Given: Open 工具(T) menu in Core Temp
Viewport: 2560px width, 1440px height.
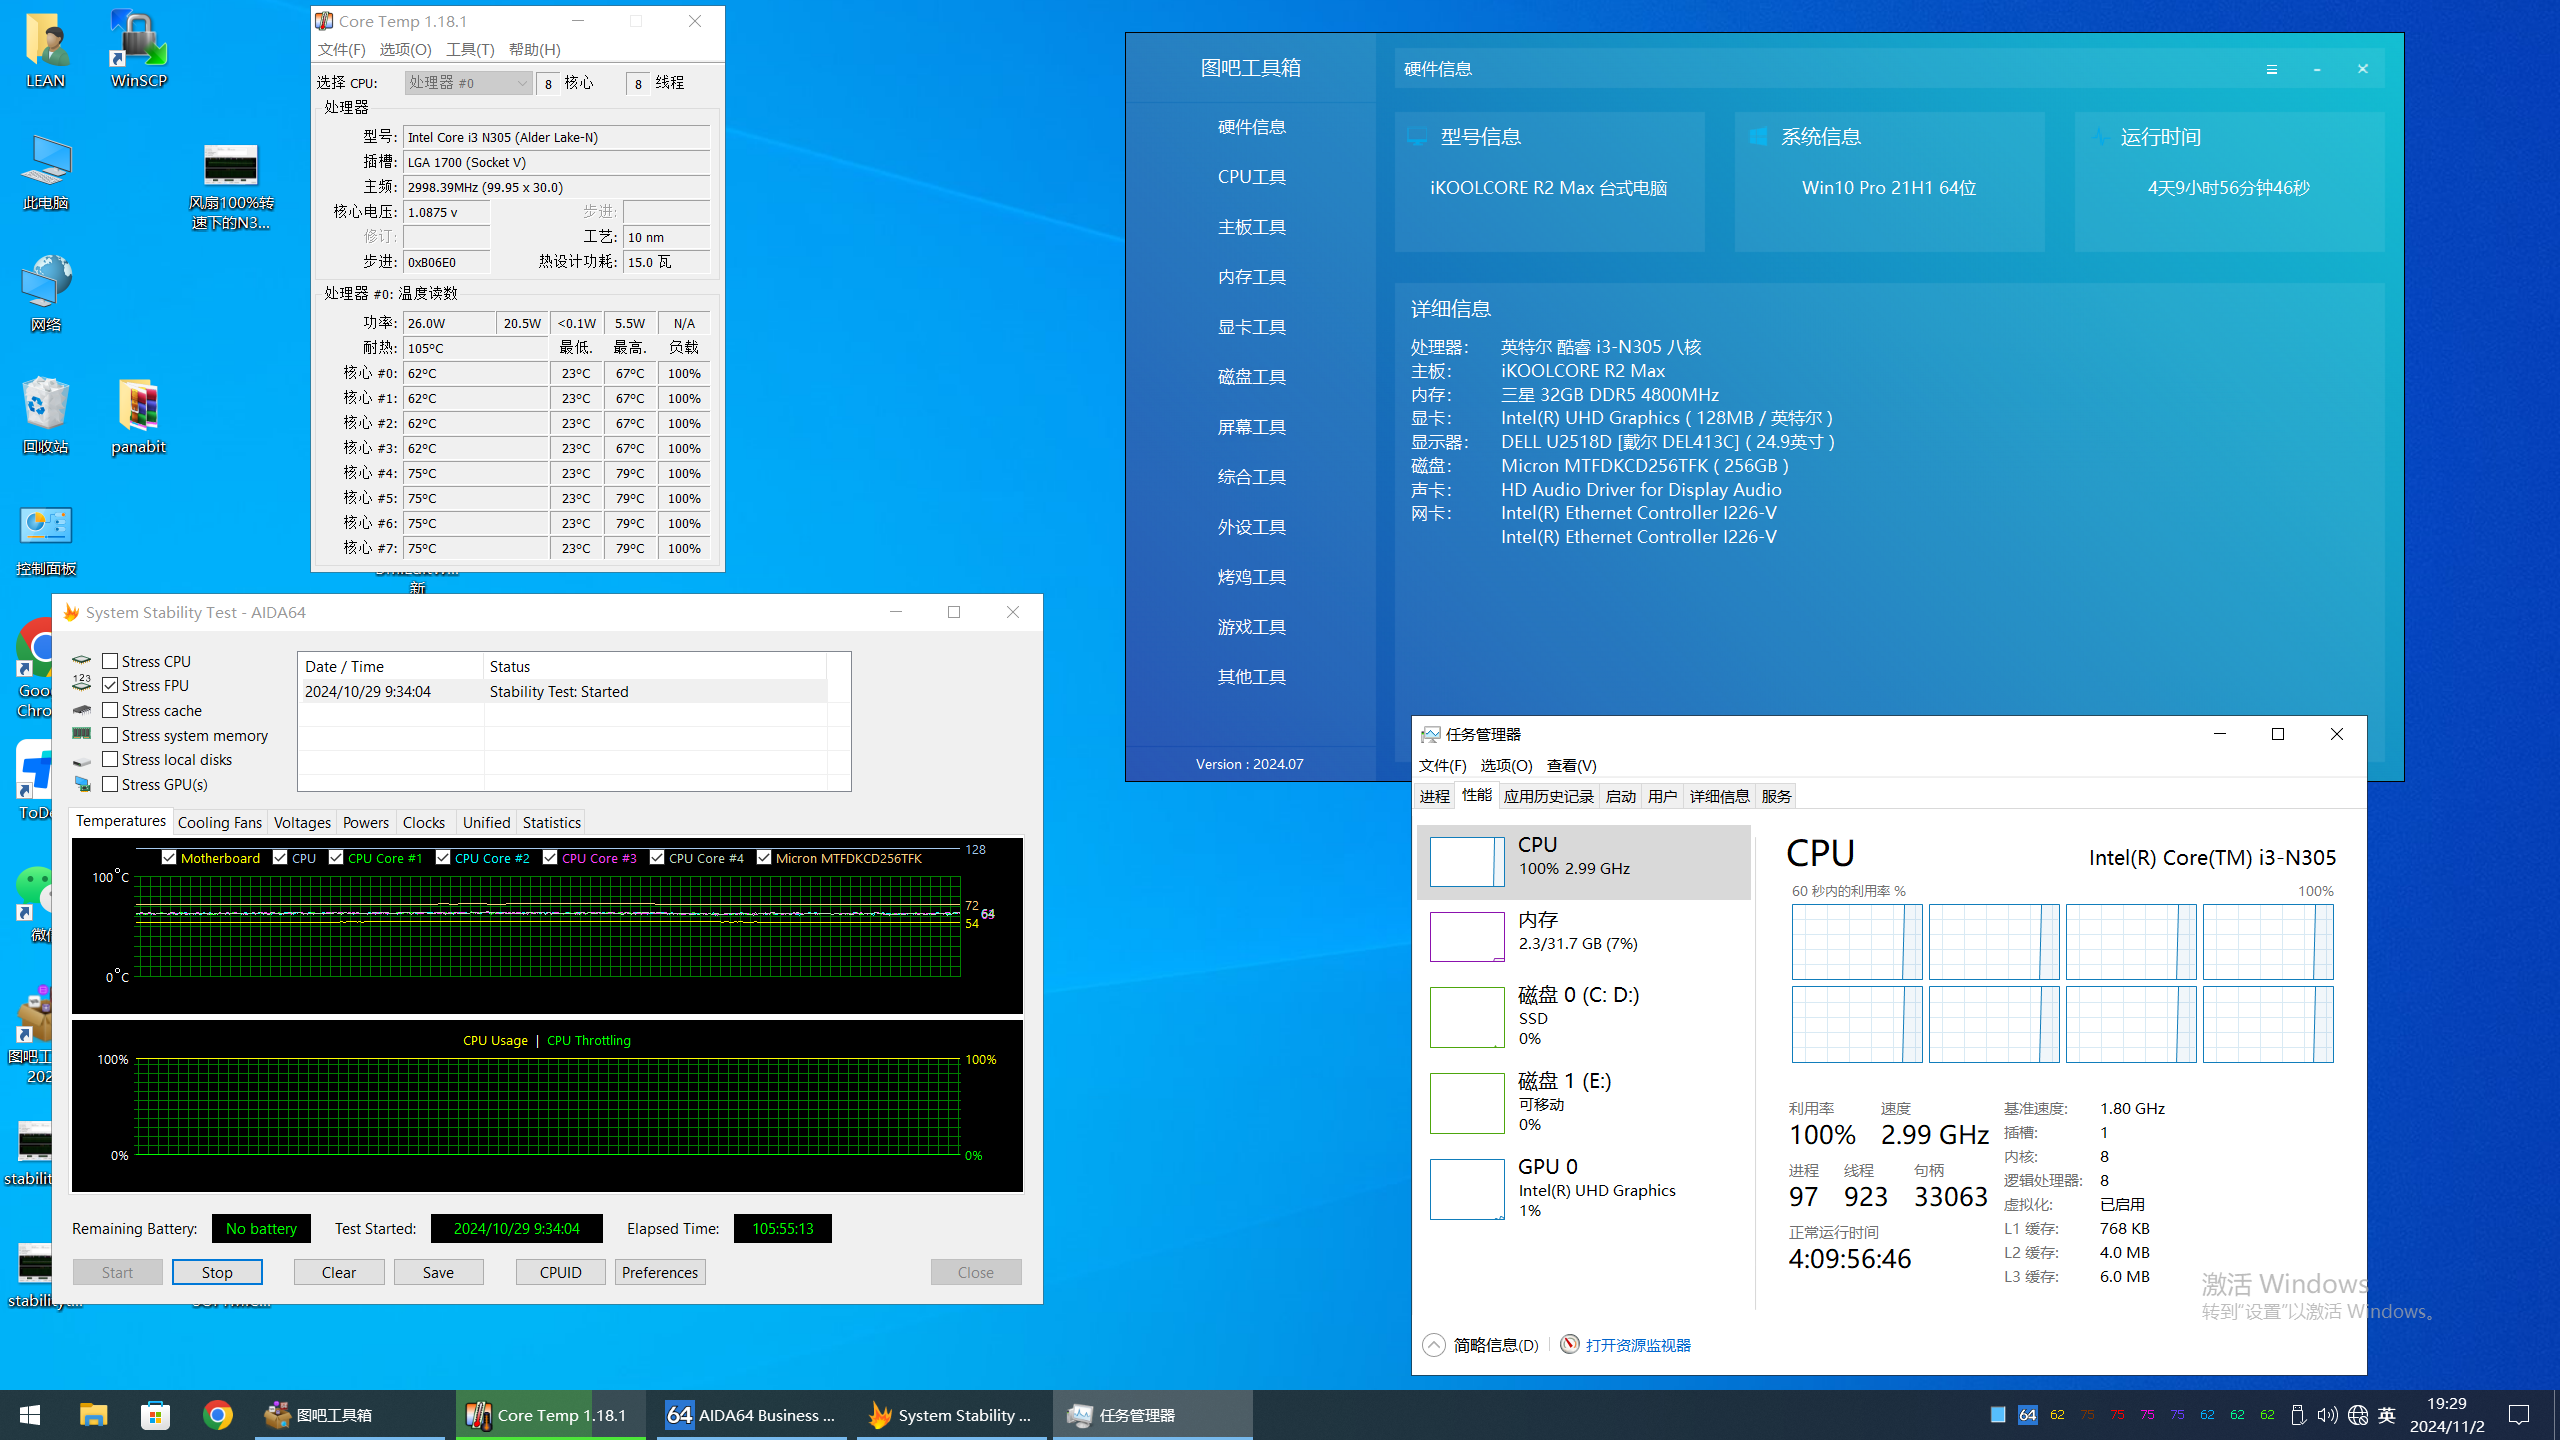Looking at the screenshot, I should click(469, 49).
